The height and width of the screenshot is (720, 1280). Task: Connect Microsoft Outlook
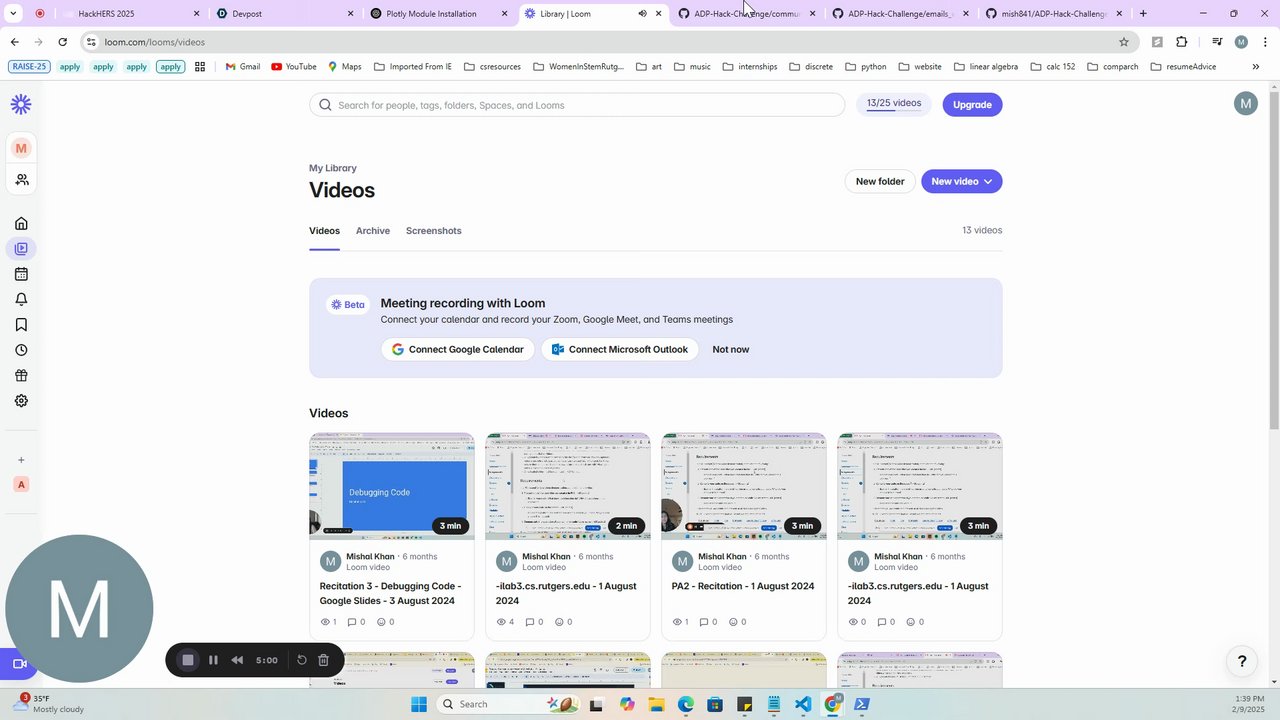(x=620, y=349)
